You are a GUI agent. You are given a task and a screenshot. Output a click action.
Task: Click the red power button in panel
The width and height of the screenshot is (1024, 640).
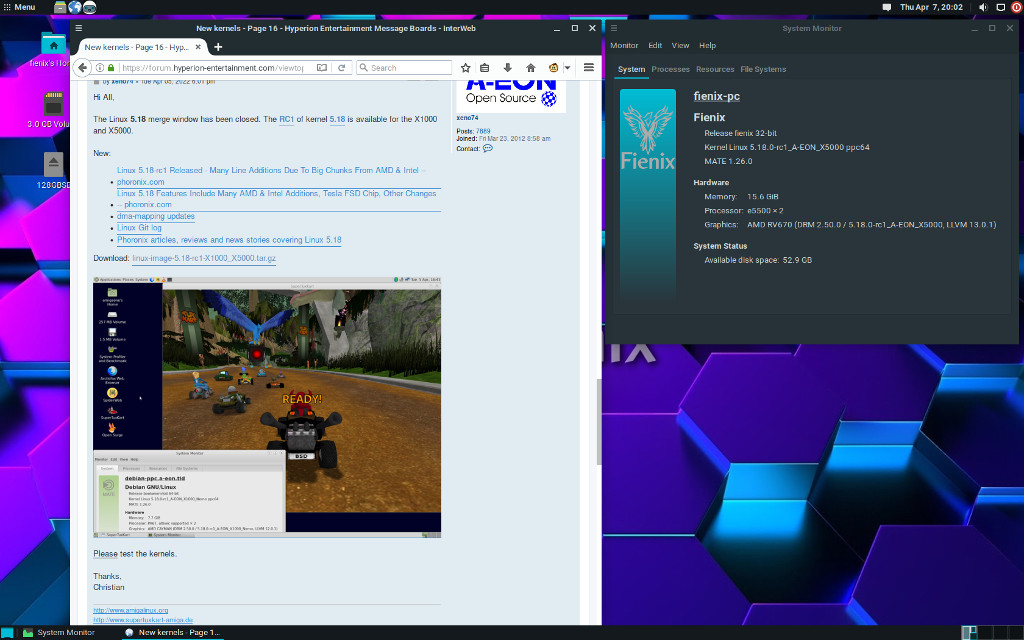pyautogui.click(x=1016, y=7)
